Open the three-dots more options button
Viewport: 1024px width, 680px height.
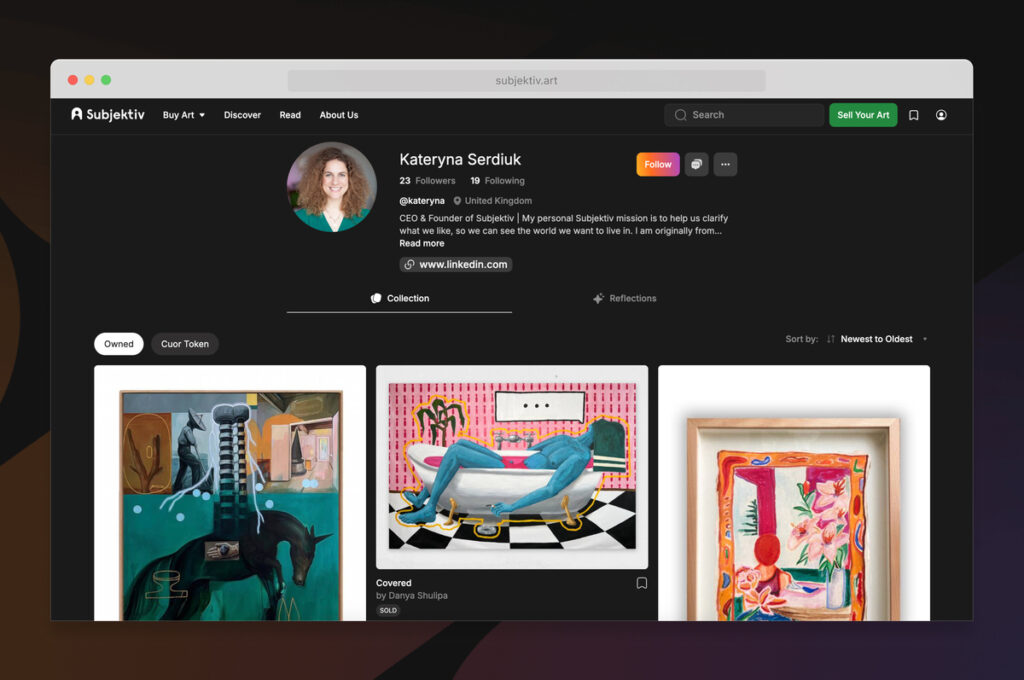[x=726, y=165]
